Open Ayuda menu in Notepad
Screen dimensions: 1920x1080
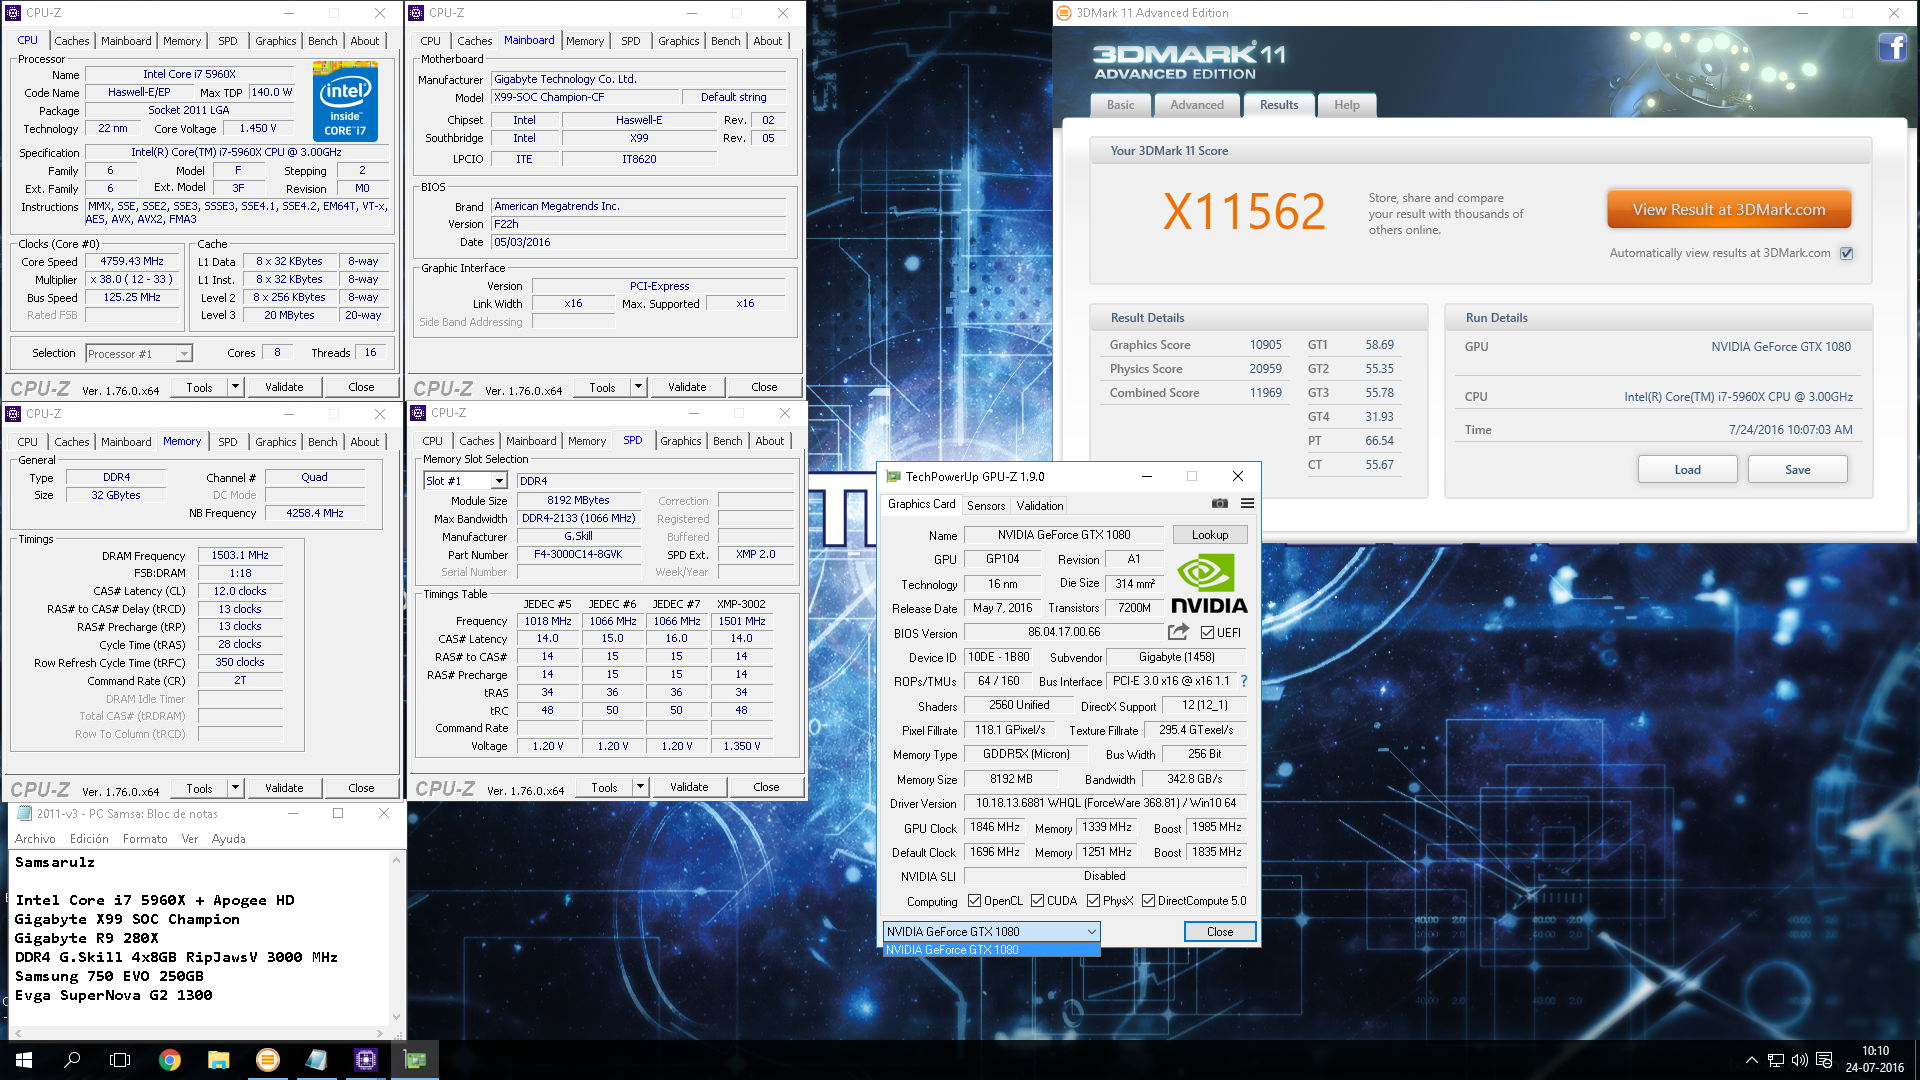tap(228, 839)
